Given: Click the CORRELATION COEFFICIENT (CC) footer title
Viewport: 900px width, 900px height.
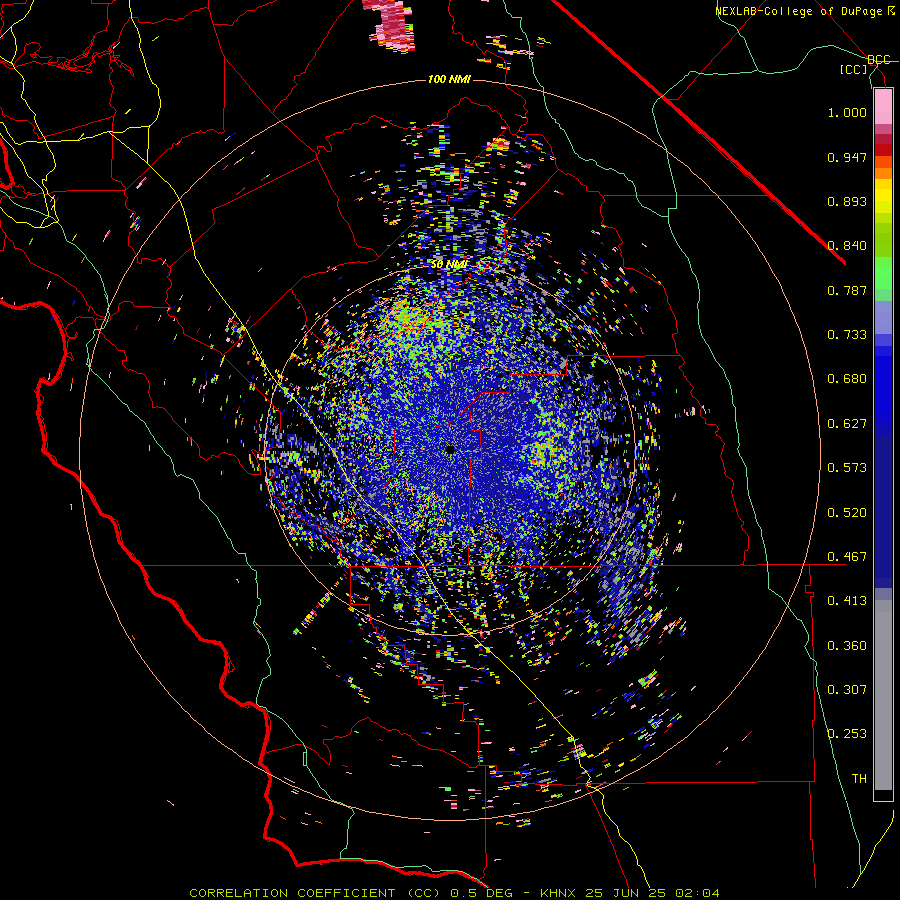Looking at the screenshot, I should 314,893.
